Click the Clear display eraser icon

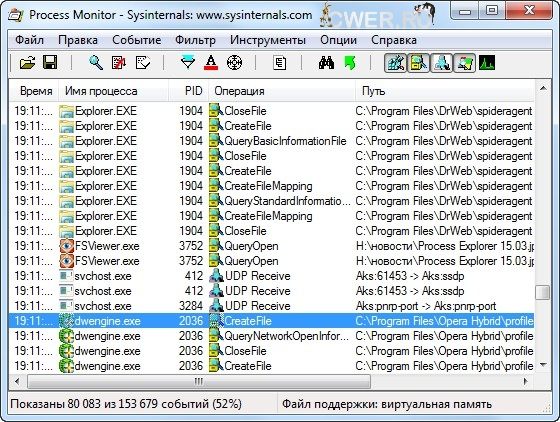coord(143,63)
